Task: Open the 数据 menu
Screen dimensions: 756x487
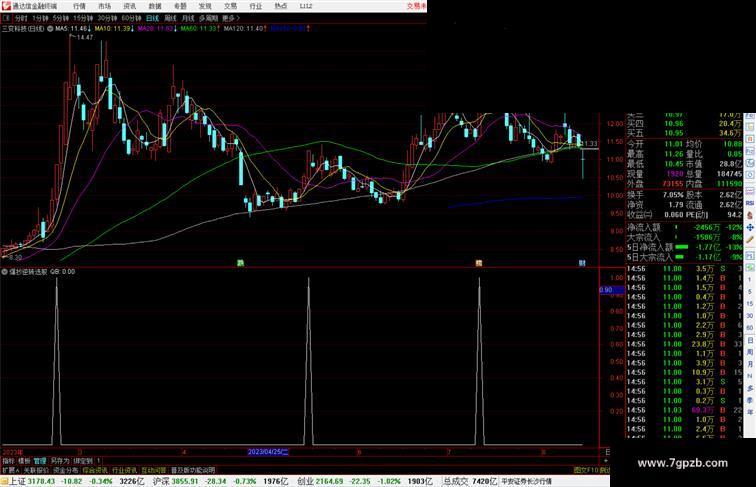Action: pyautogui.click(x=155, y=6)
